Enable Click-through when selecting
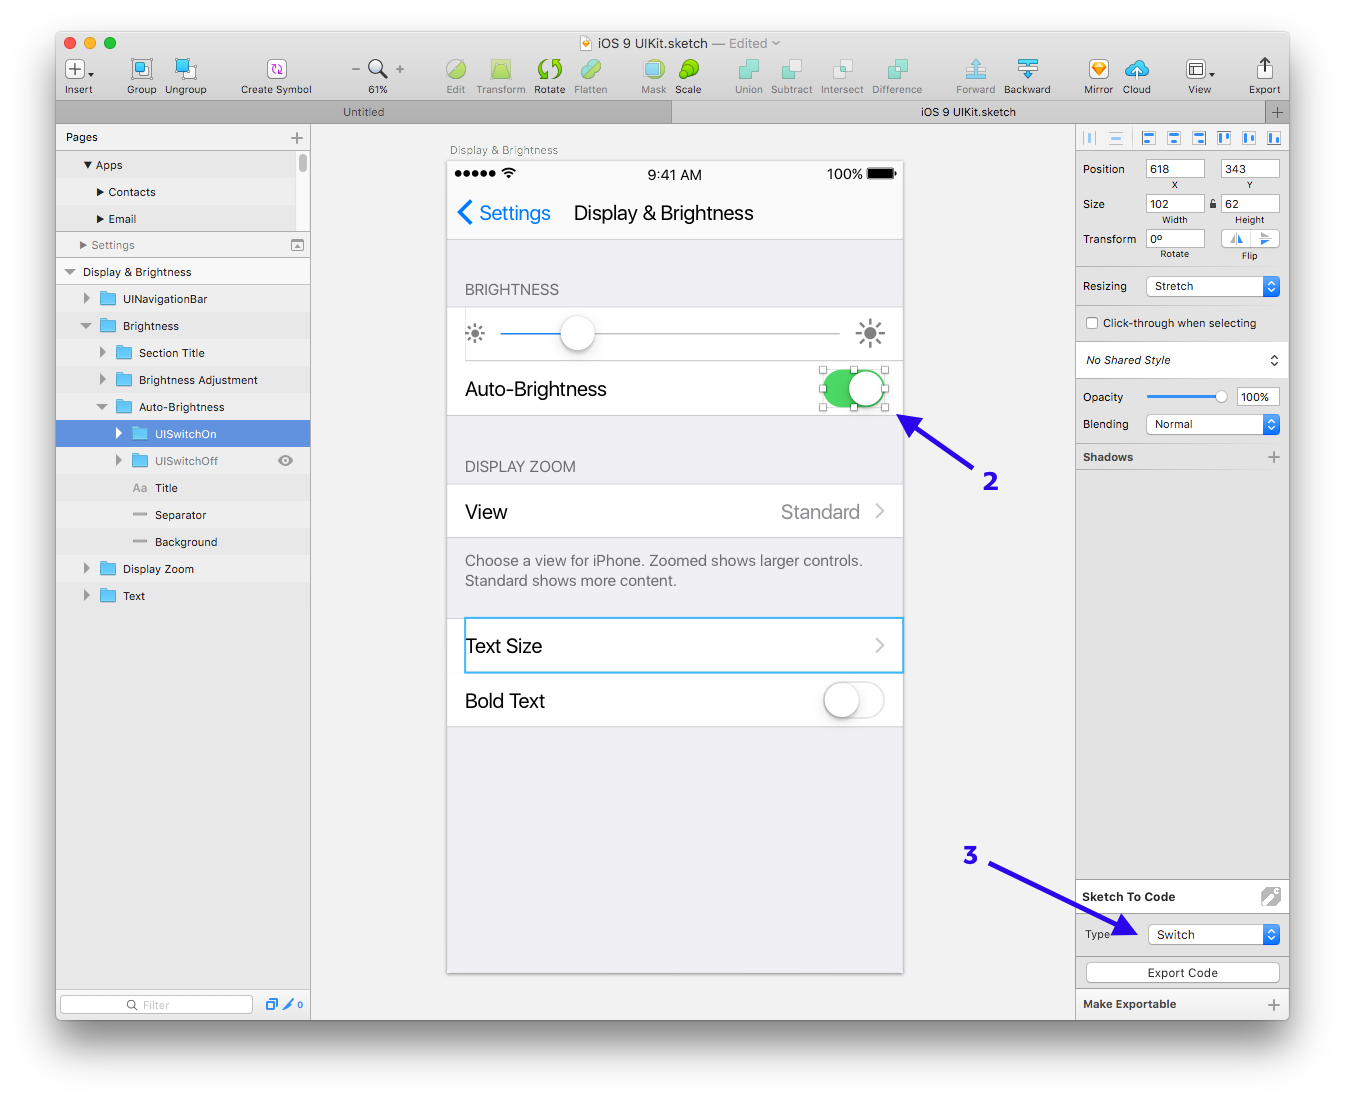 coord(1091,322)
